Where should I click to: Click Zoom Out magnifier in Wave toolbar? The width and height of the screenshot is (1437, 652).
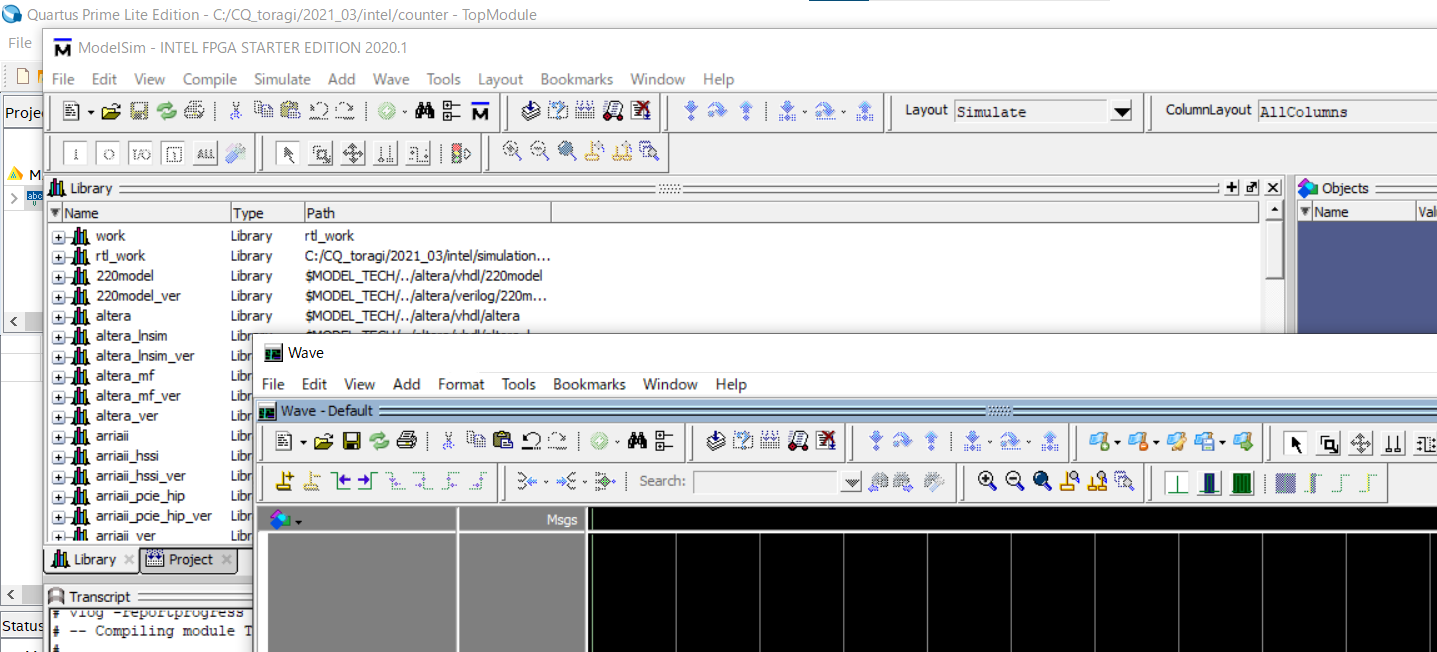pyautogui.click(x=1014, y=481)
